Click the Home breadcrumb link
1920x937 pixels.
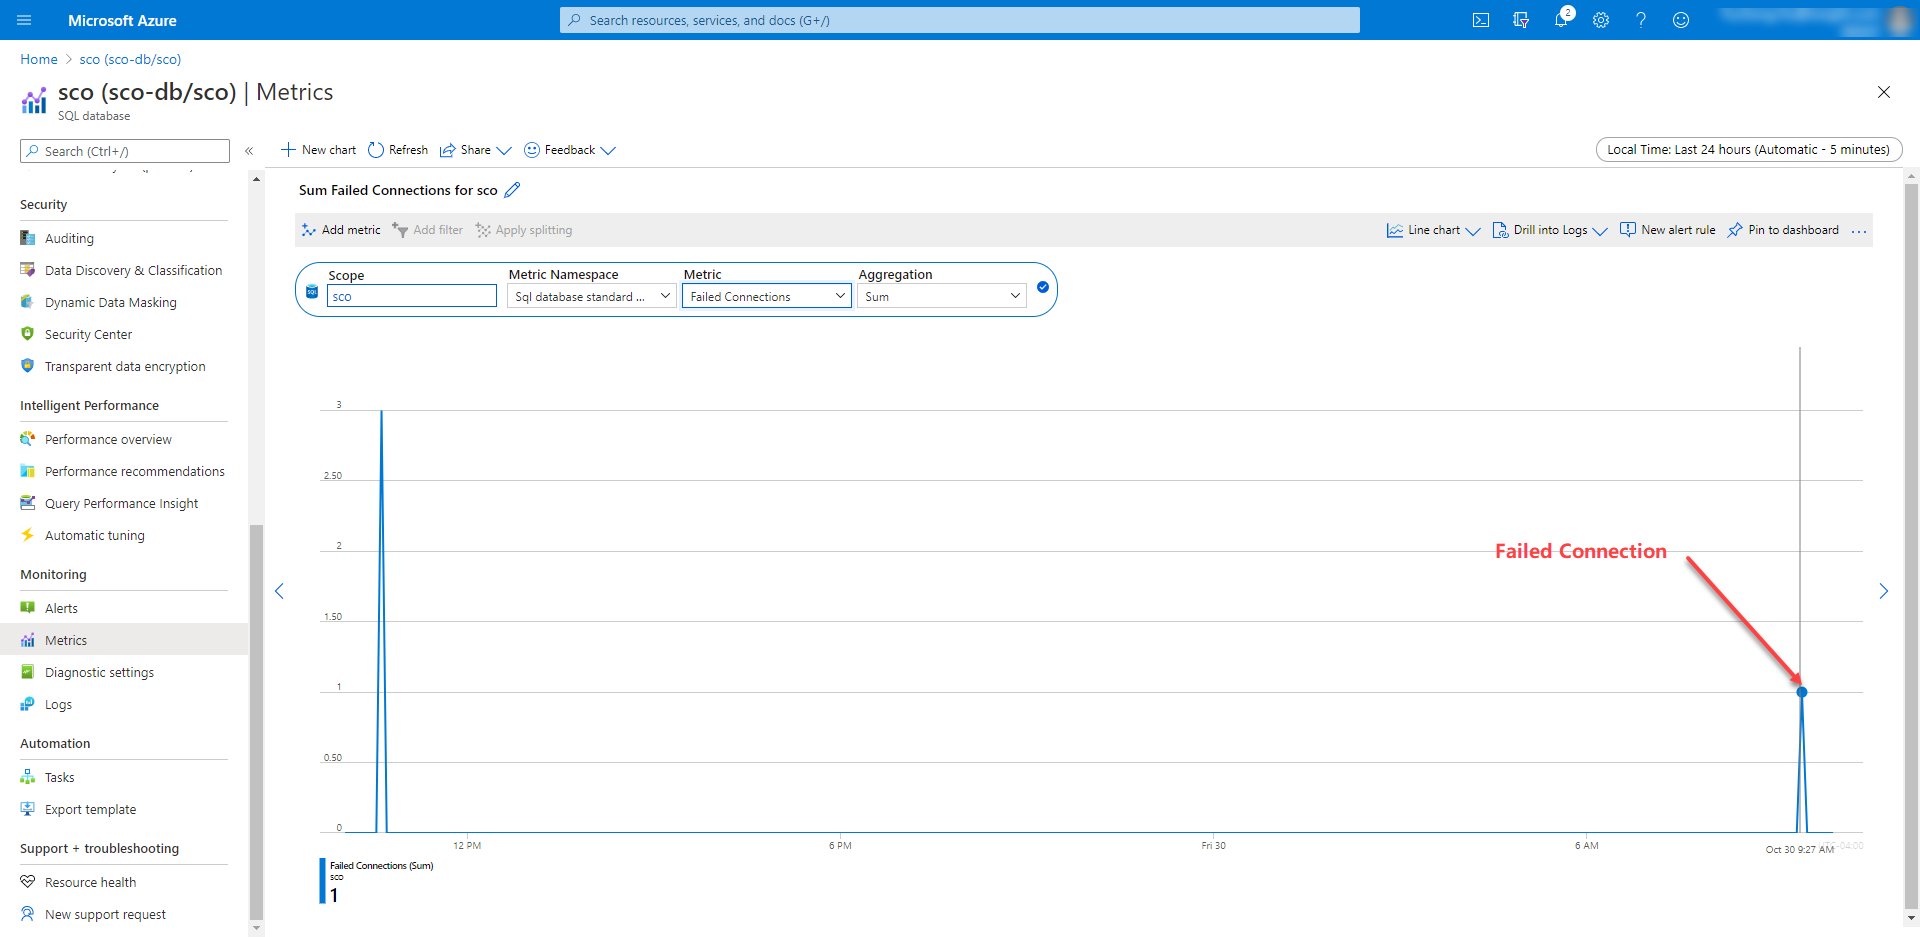tap(39, 59)
